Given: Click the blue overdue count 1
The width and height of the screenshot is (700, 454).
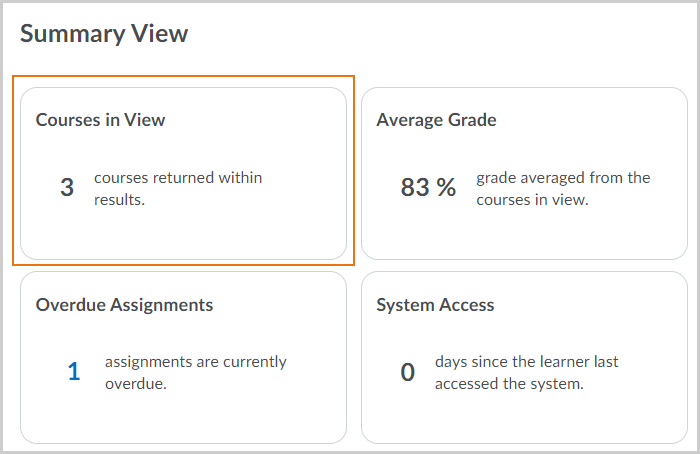Looking at the screenshot, I should (x=74, y=372).
